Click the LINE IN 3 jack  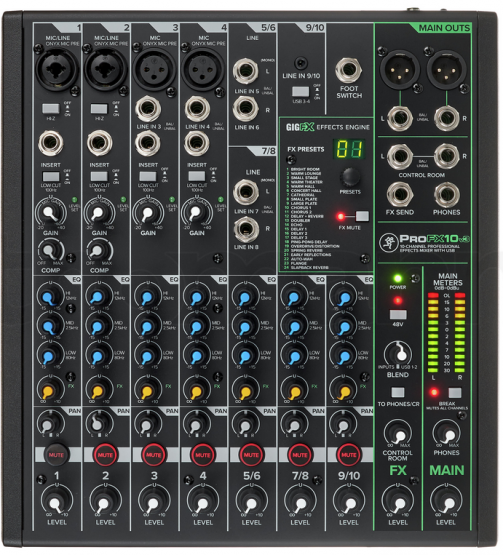pyautogui.click(x=148, y=109)
